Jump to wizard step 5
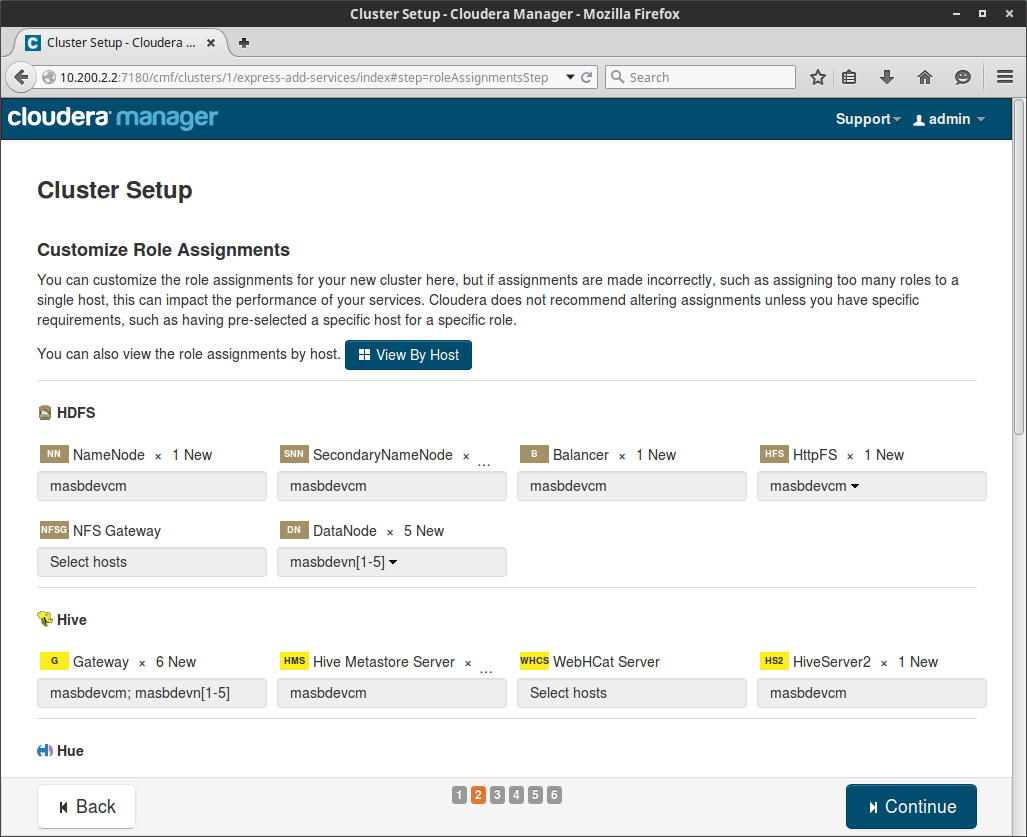The height and width of the screenshot is (837, 1027). coord(535,795)
